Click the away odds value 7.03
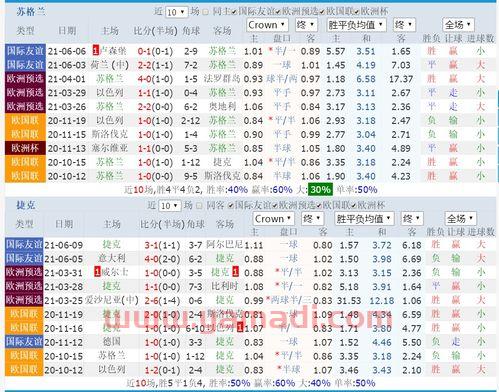 pos(401,65)
